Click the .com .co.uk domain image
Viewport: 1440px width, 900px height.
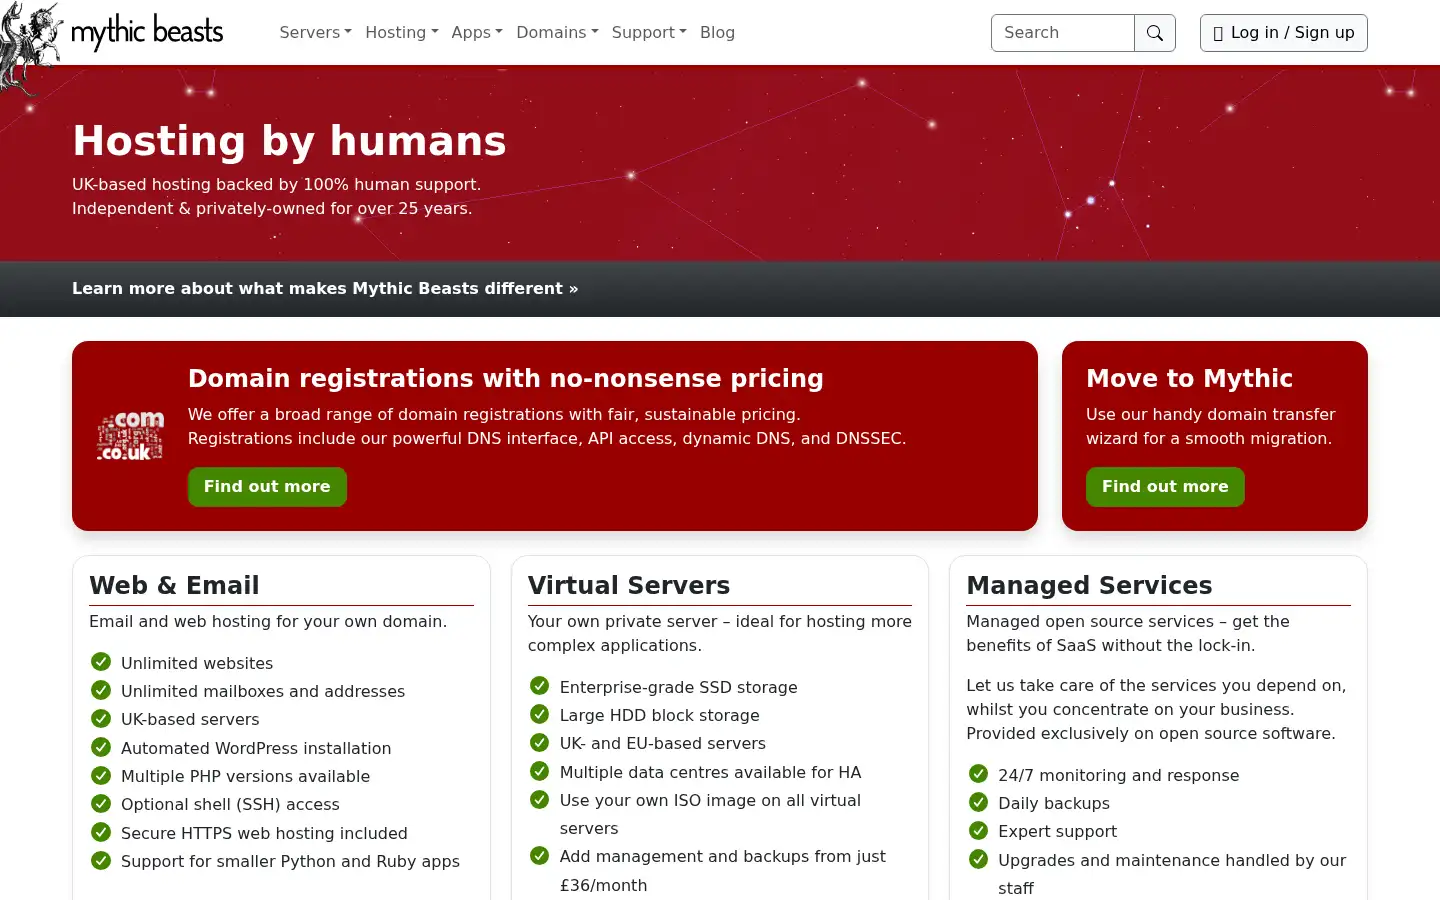point(130,436)
